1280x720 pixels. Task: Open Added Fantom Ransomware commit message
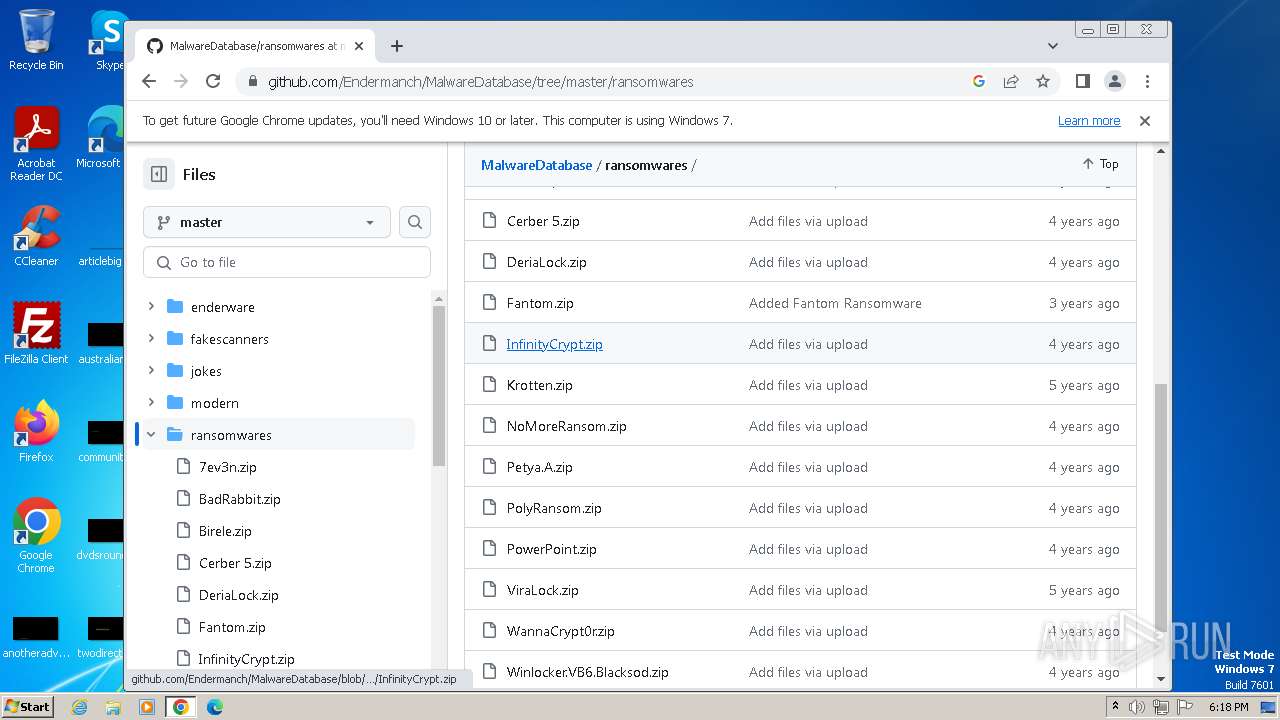(835, 303)
